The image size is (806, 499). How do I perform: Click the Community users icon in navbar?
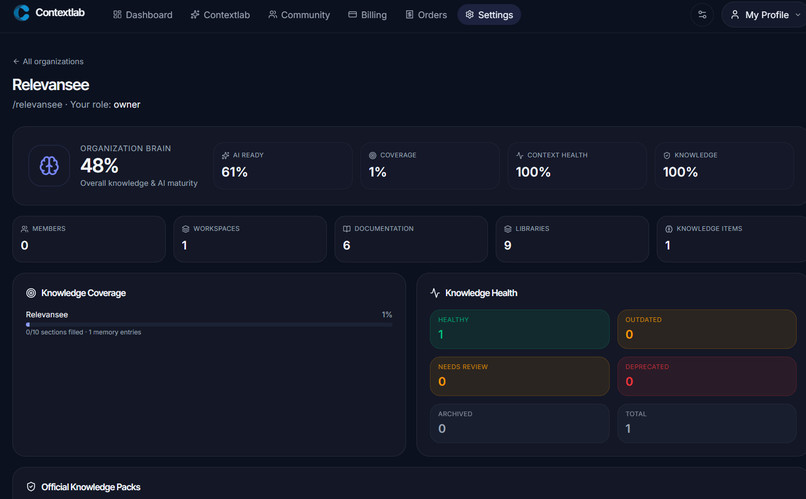[x=272, y=14]
